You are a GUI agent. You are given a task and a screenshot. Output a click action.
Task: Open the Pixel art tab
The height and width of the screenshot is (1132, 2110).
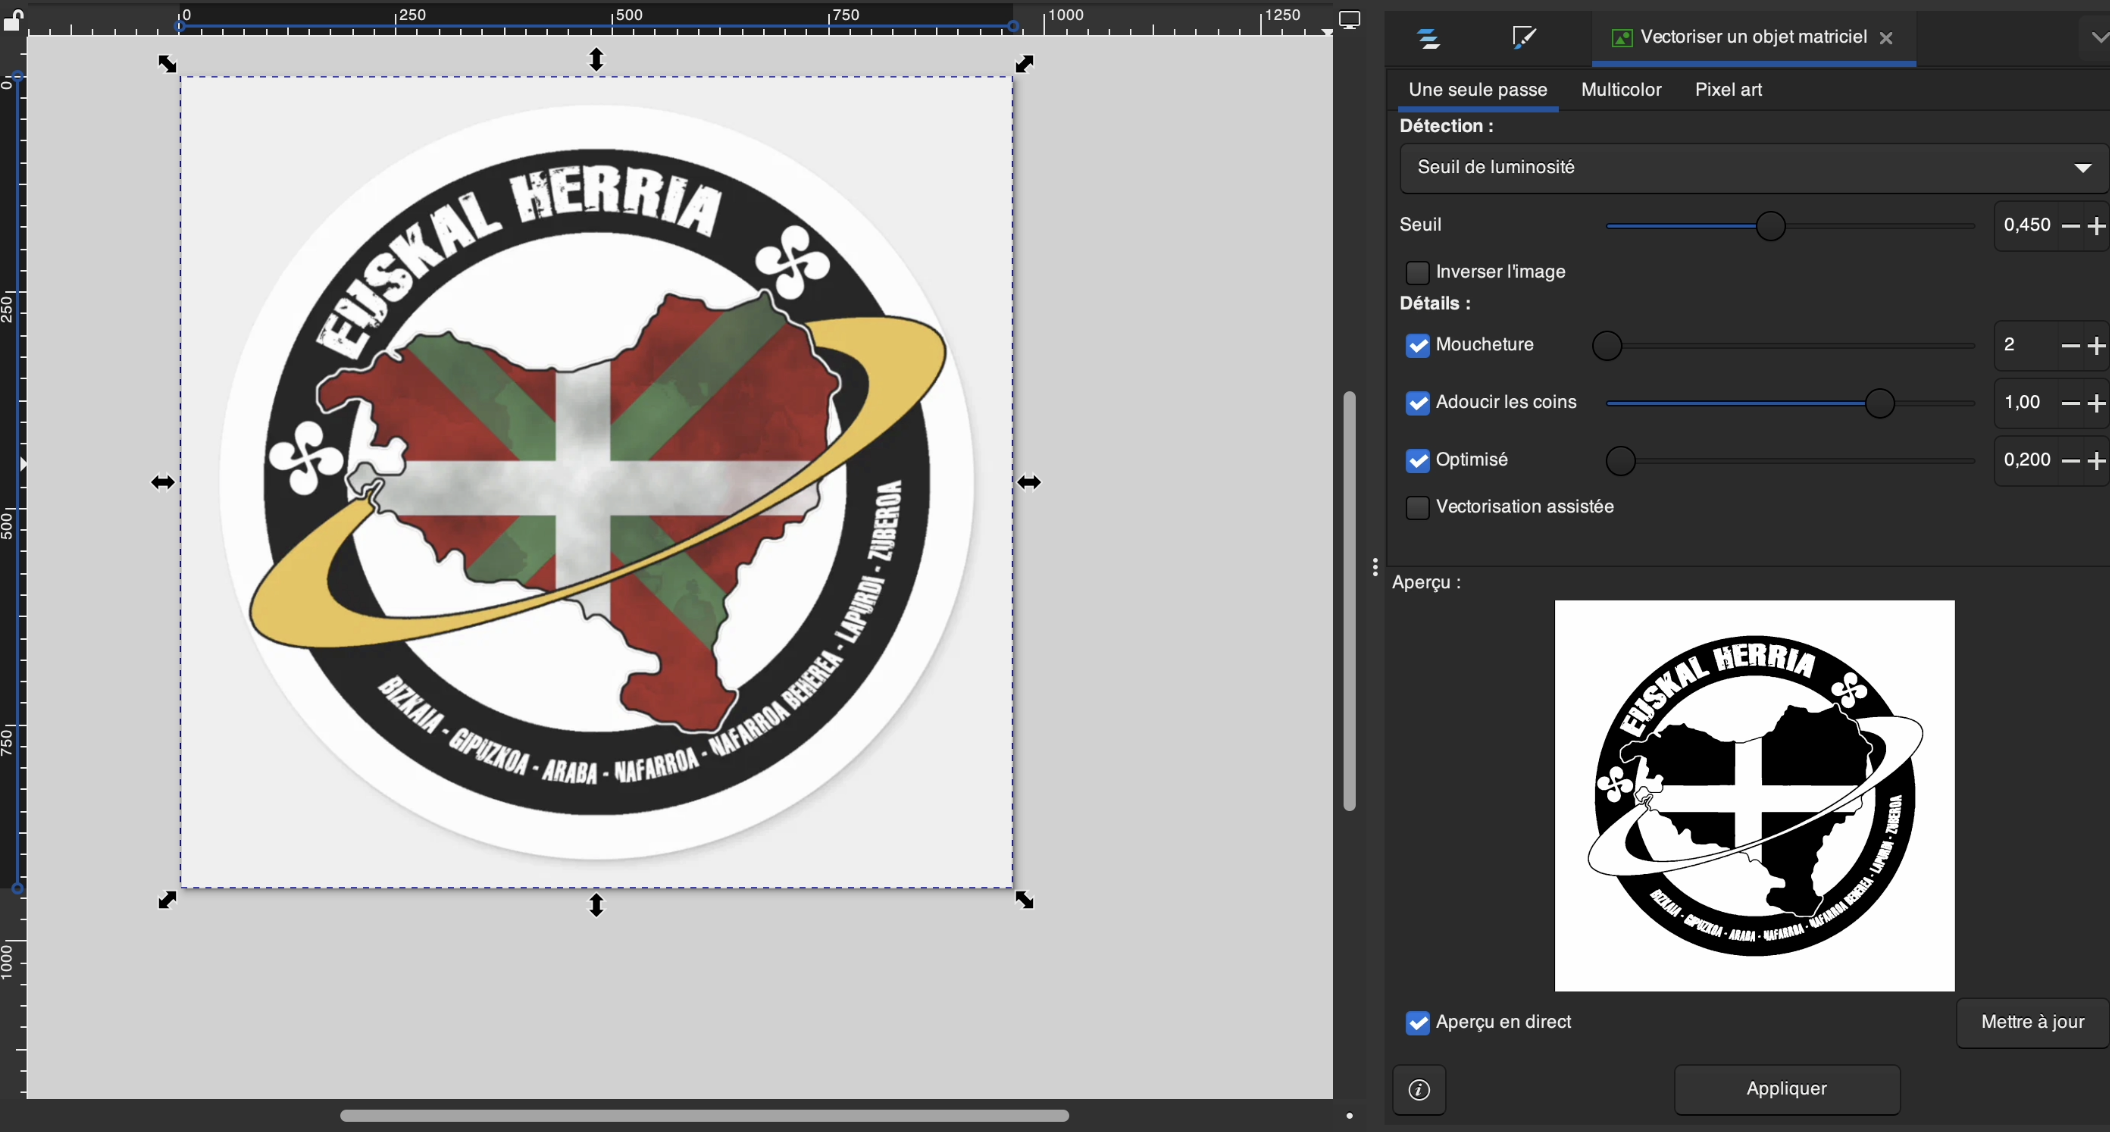1727,90
